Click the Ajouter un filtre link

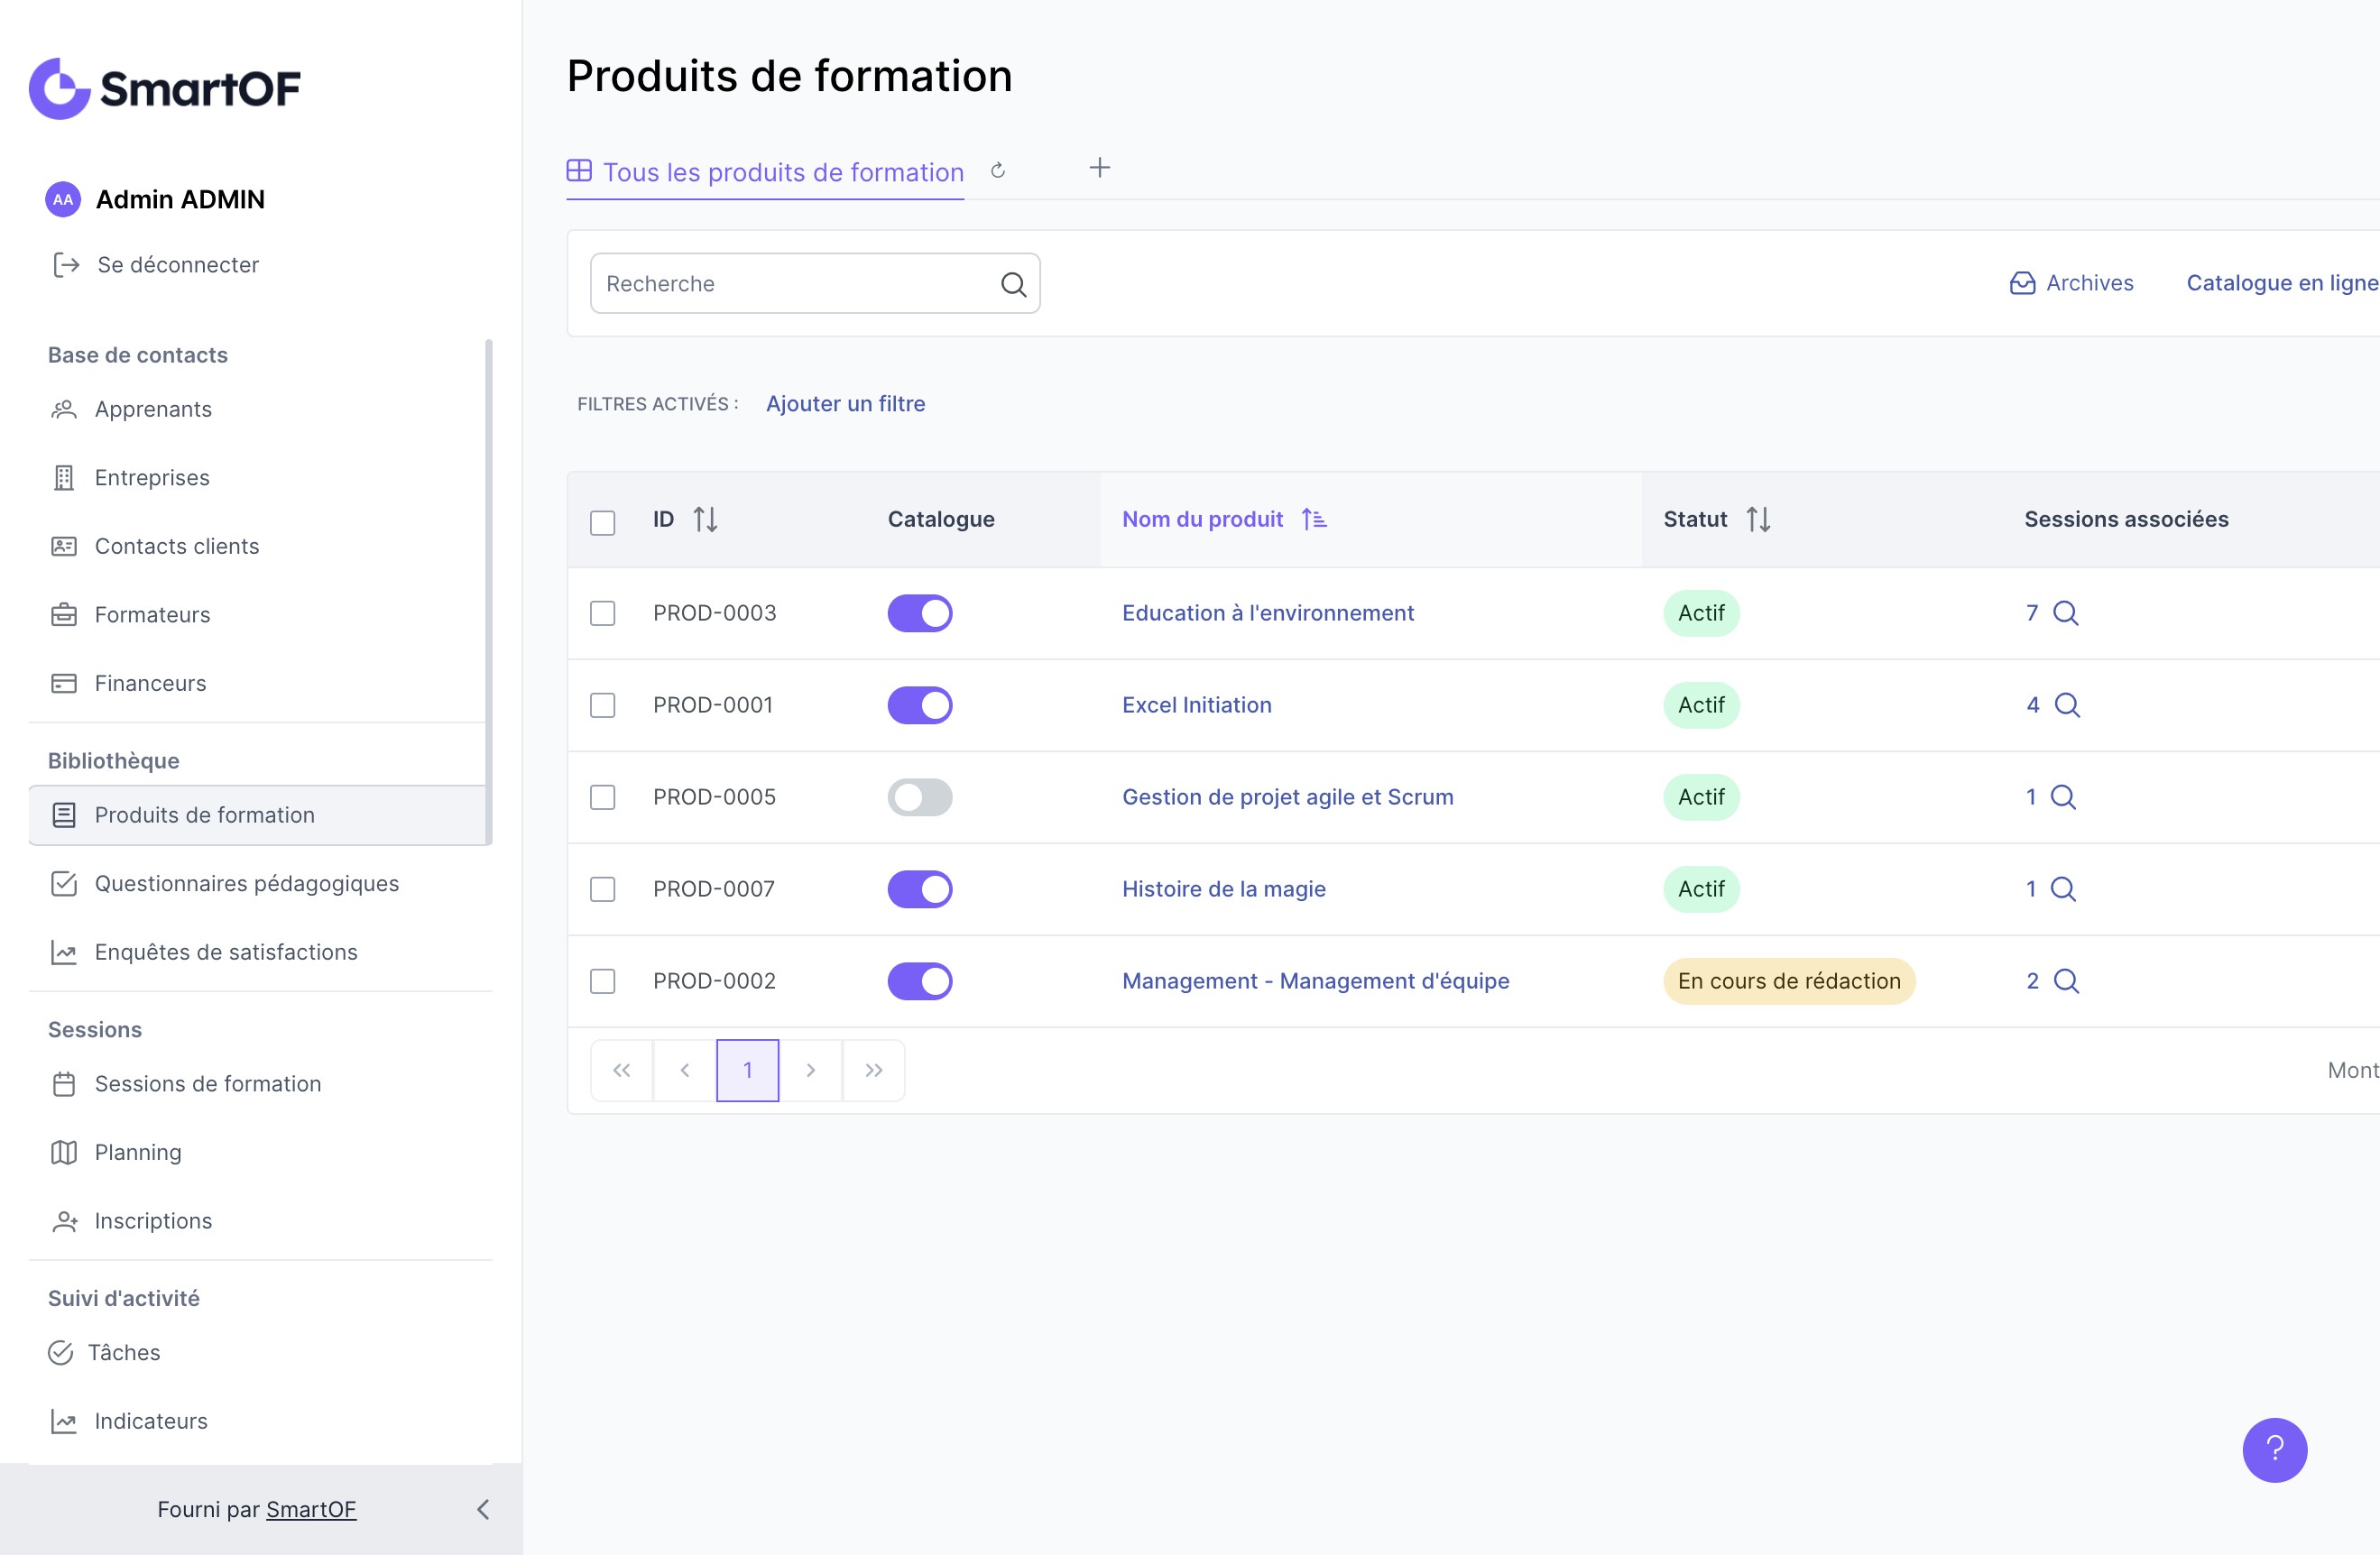[x=845, y=404]
